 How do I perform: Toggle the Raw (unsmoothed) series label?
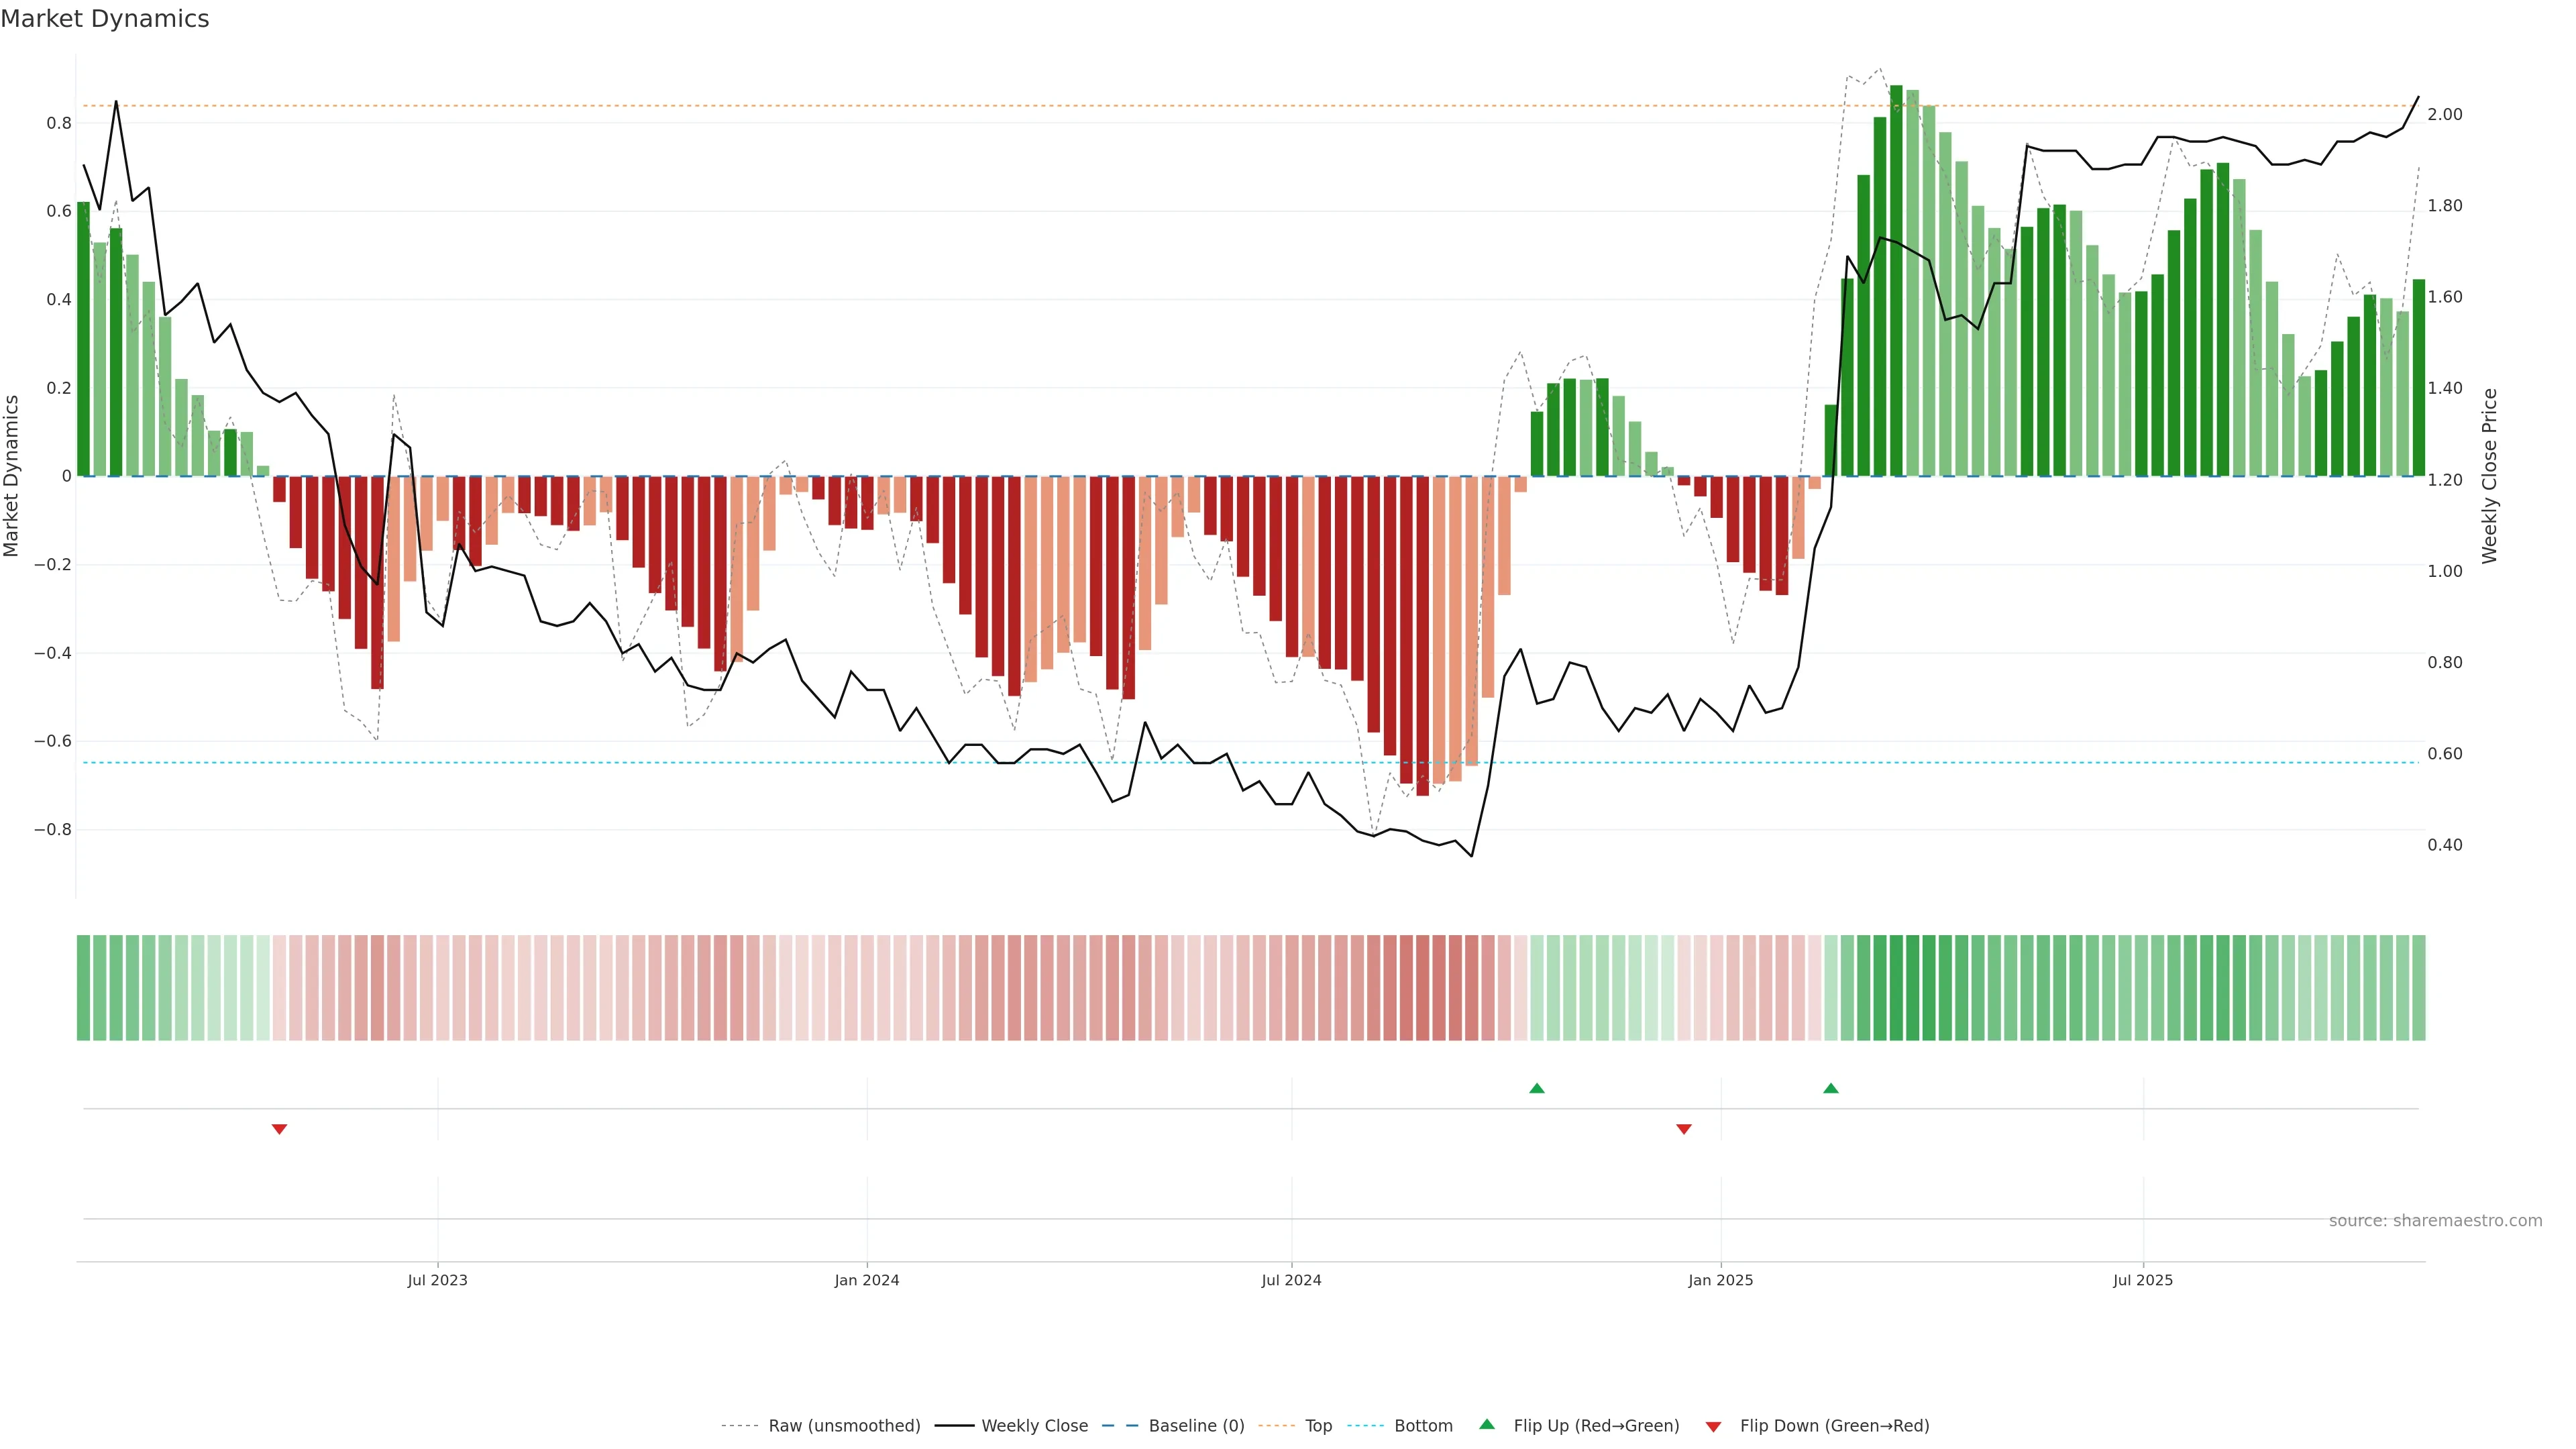tap(844, 1426)
